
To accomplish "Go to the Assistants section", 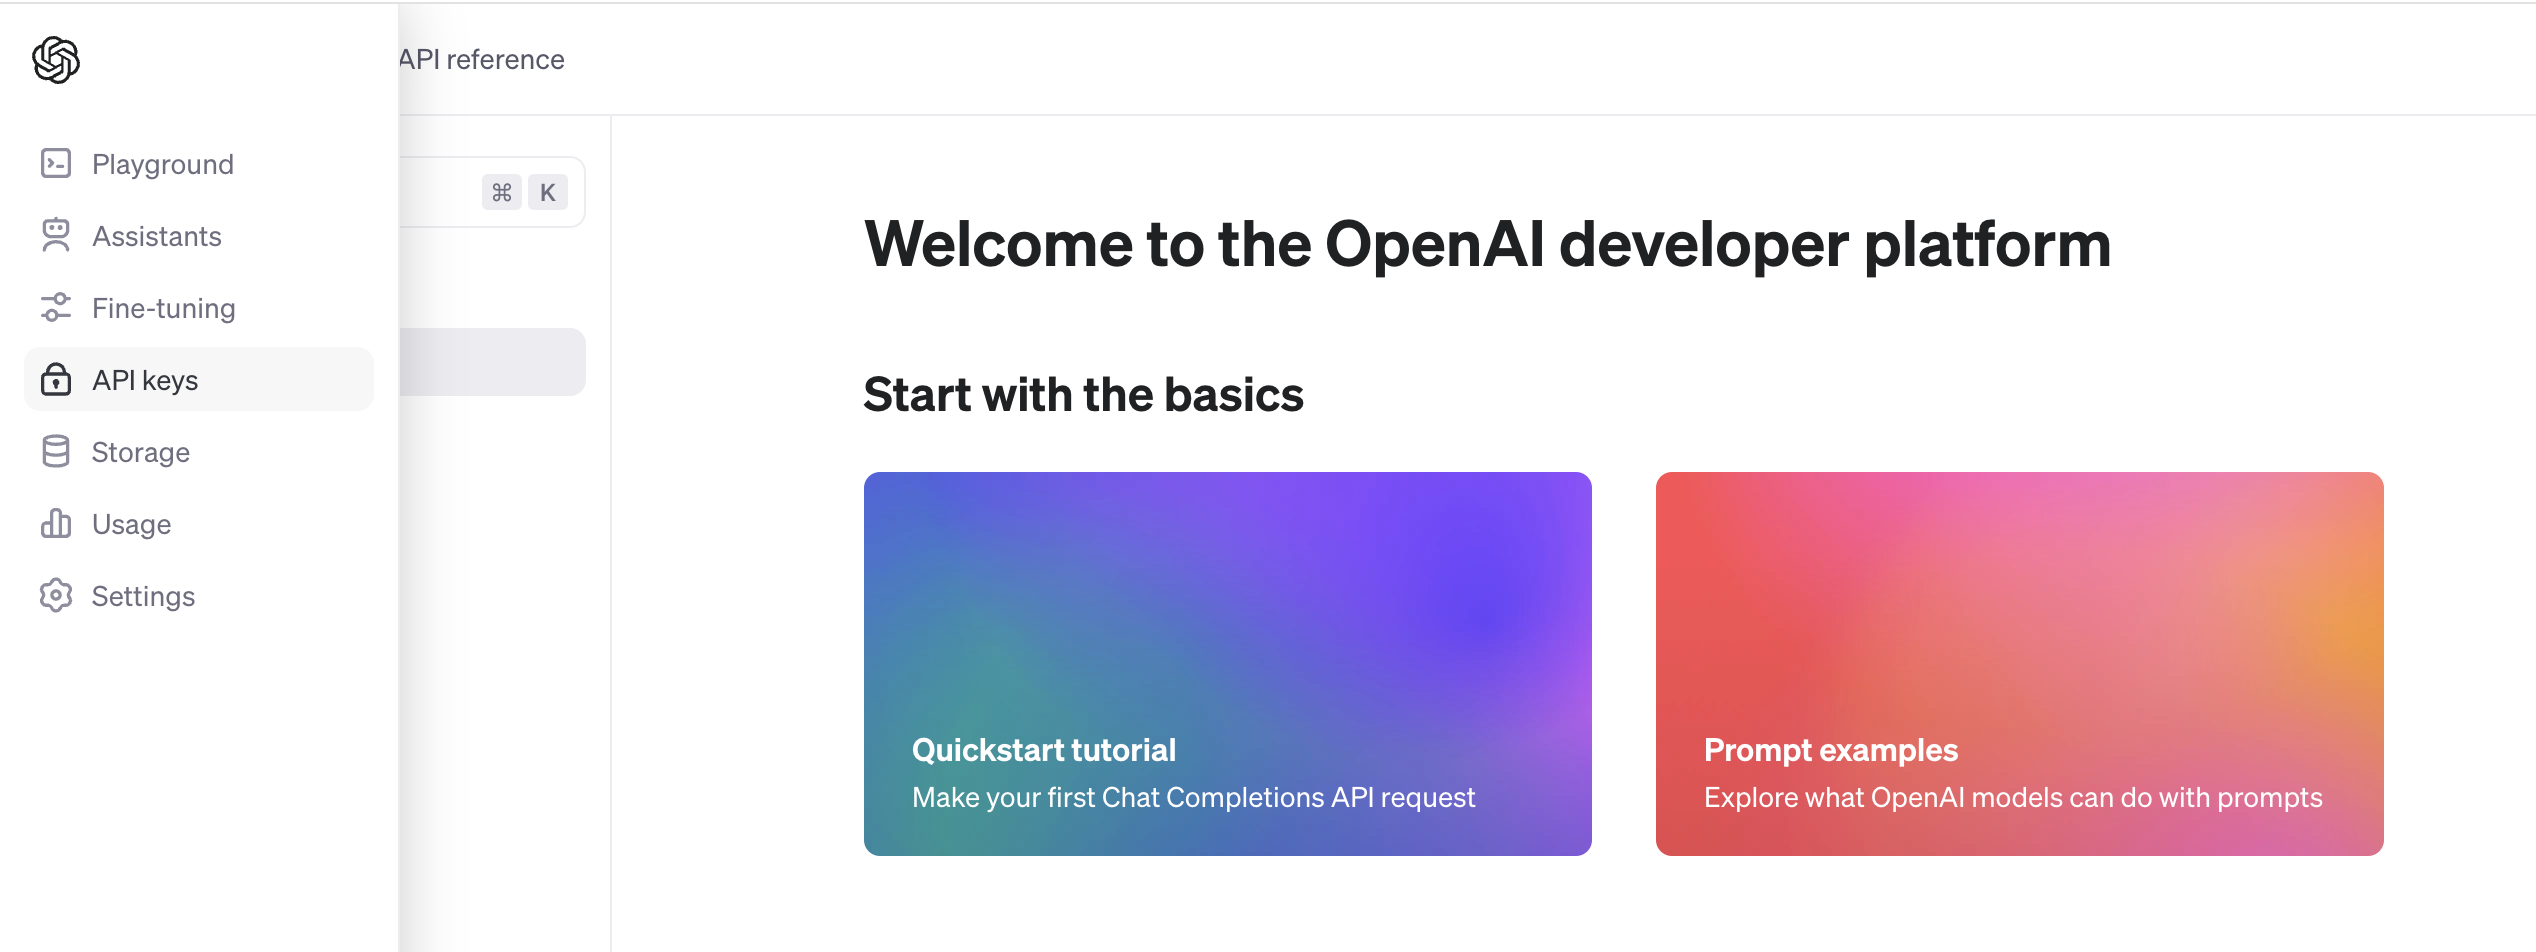I will [157, 236].
